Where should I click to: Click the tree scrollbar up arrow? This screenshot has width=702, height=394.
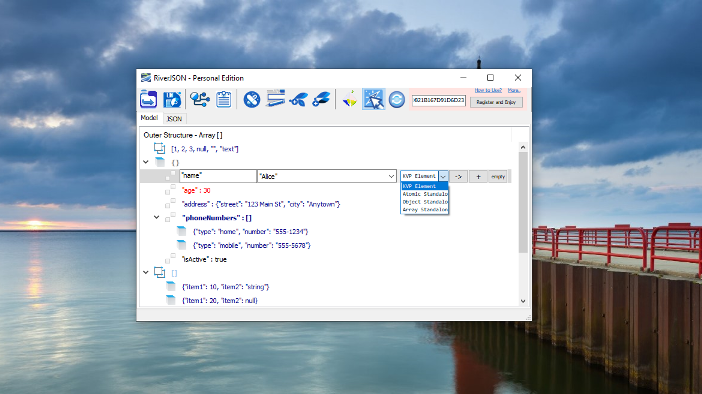click(x=523, y=147)
